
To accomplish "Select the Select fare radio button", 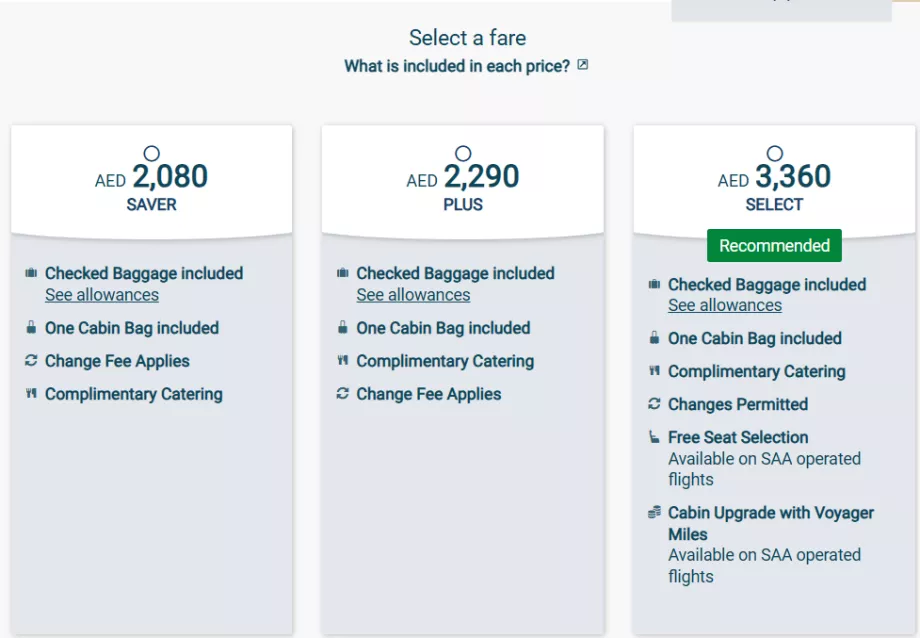I will coord(774,153).
